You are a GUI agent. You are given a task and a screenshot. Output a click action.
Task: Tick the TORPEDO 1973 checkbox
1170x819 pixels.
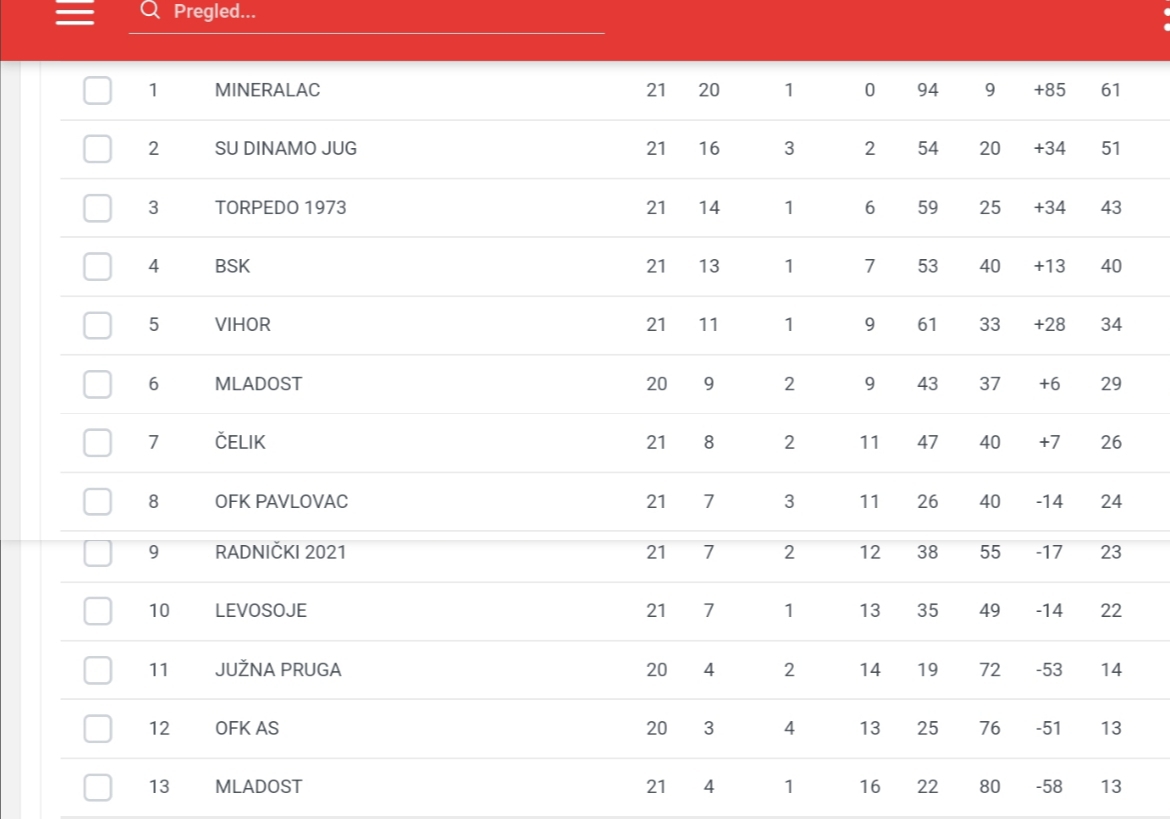[98, 207]
